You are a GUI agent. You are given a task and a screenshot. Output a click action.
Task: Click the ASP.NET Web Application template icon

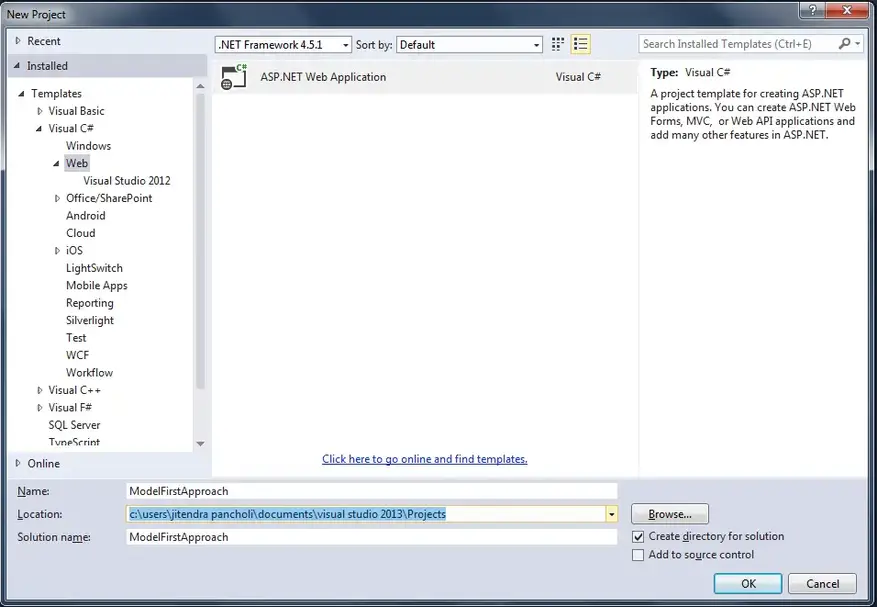click(x=234, y=77)
